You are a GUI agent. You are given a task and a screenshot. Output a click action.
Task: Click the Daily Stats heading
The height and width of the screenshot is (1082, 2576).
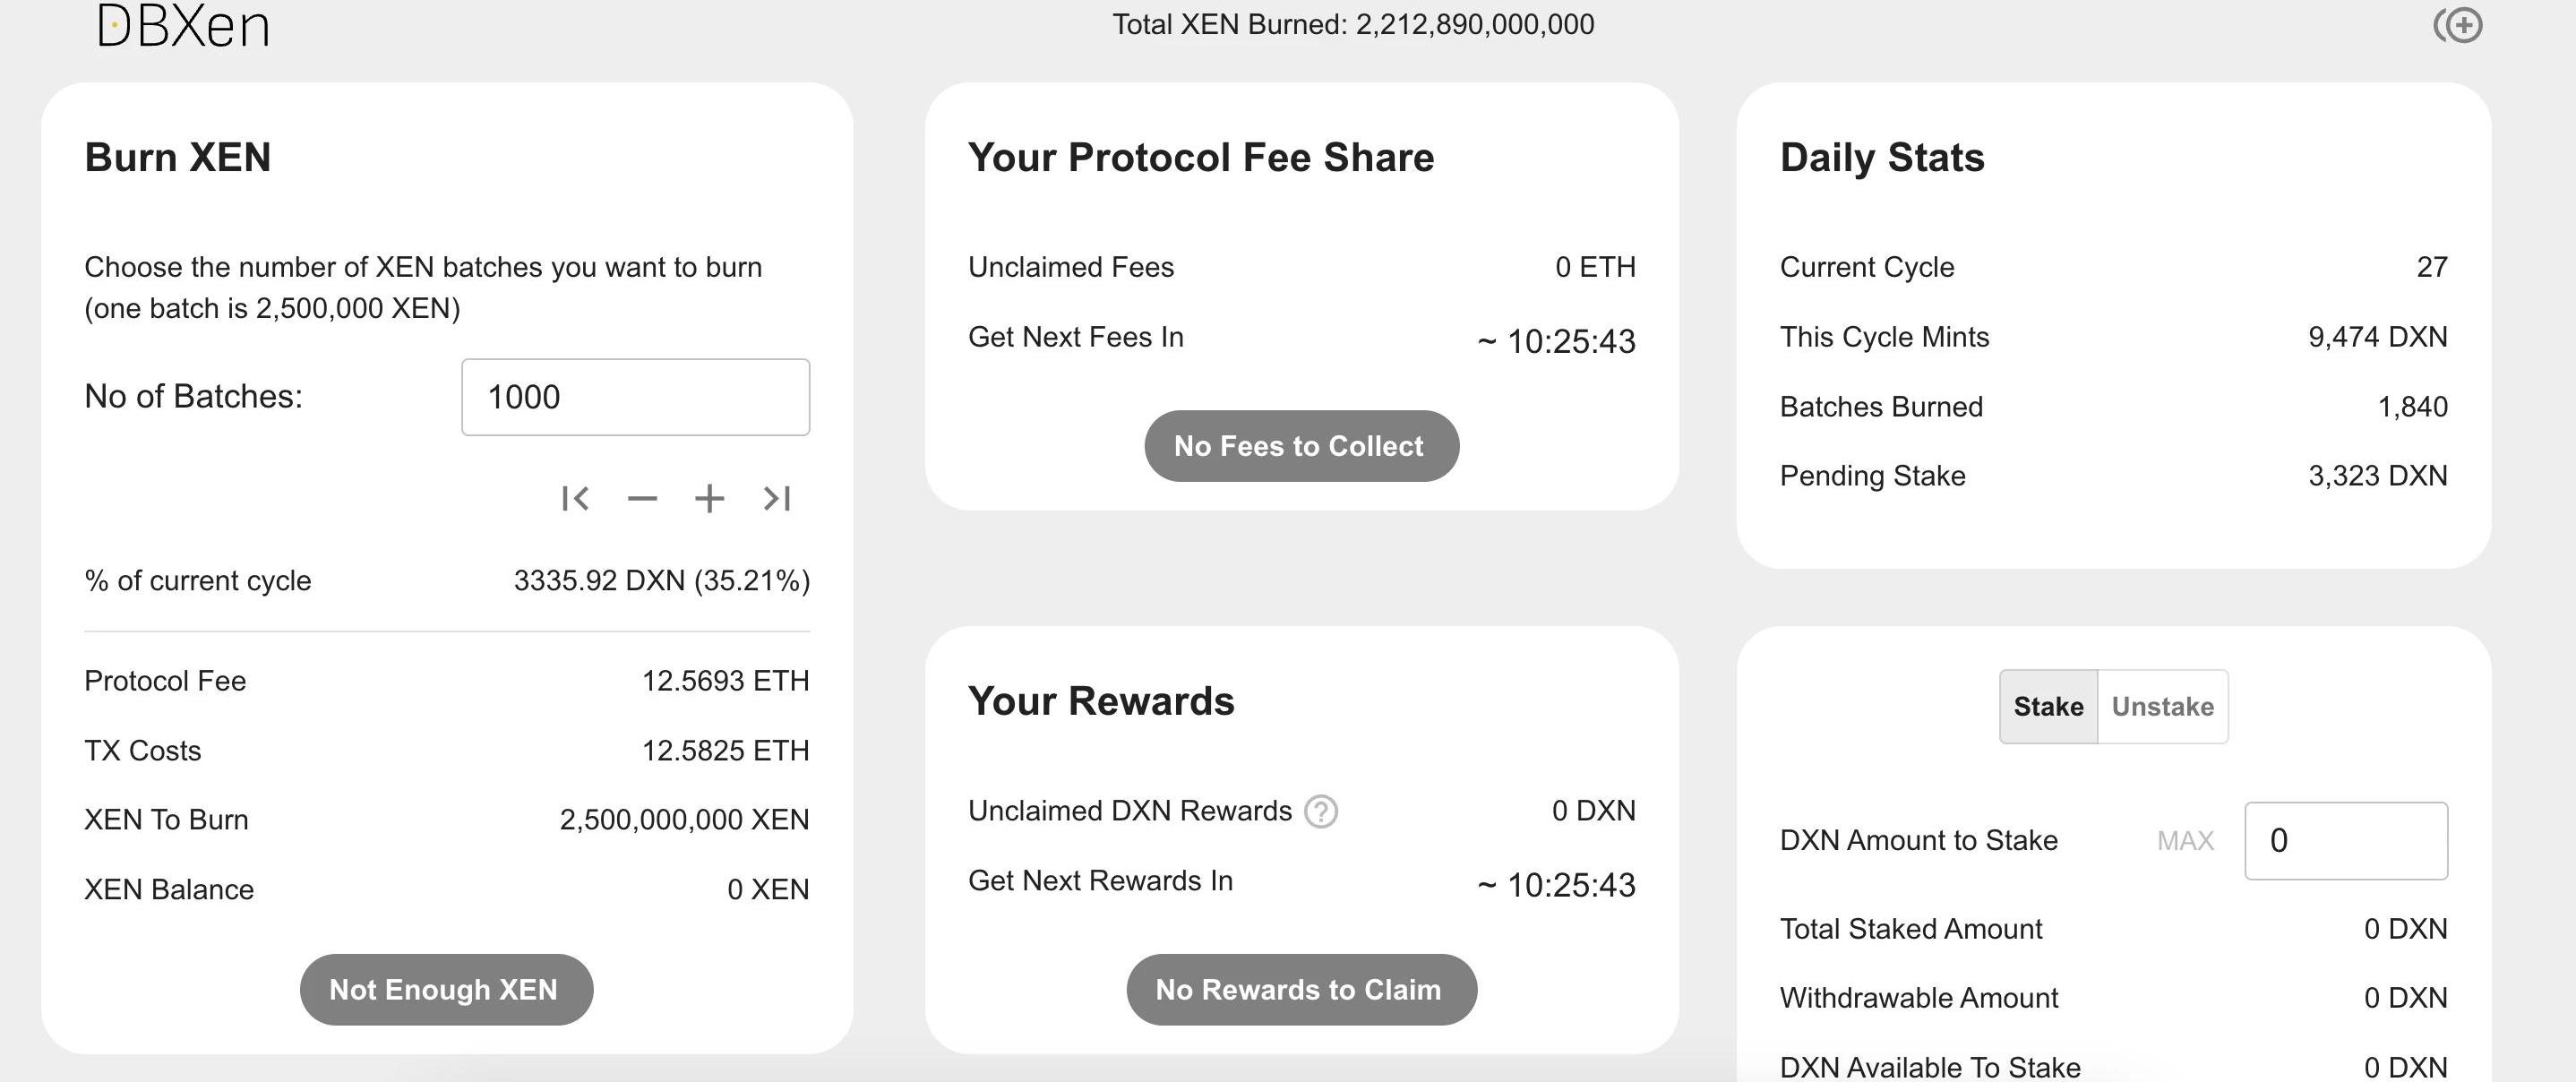tap(1882, 158)
